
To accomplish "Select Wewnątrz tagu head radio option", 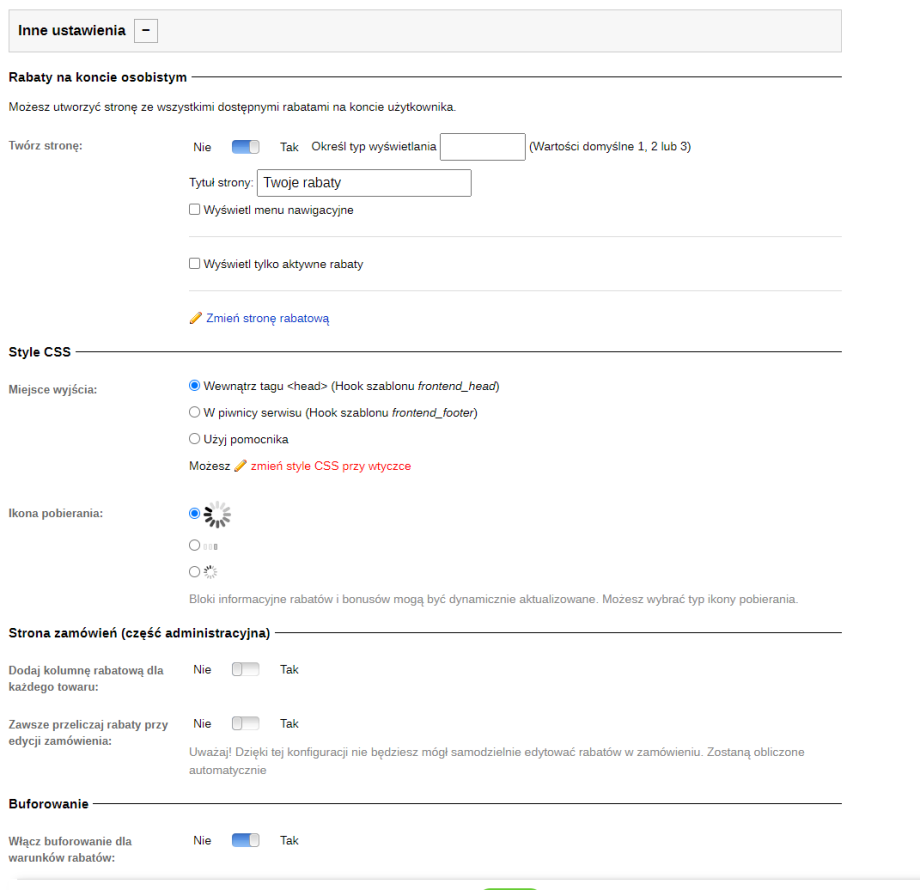I will pyautogui.click(x=195, y=386).
